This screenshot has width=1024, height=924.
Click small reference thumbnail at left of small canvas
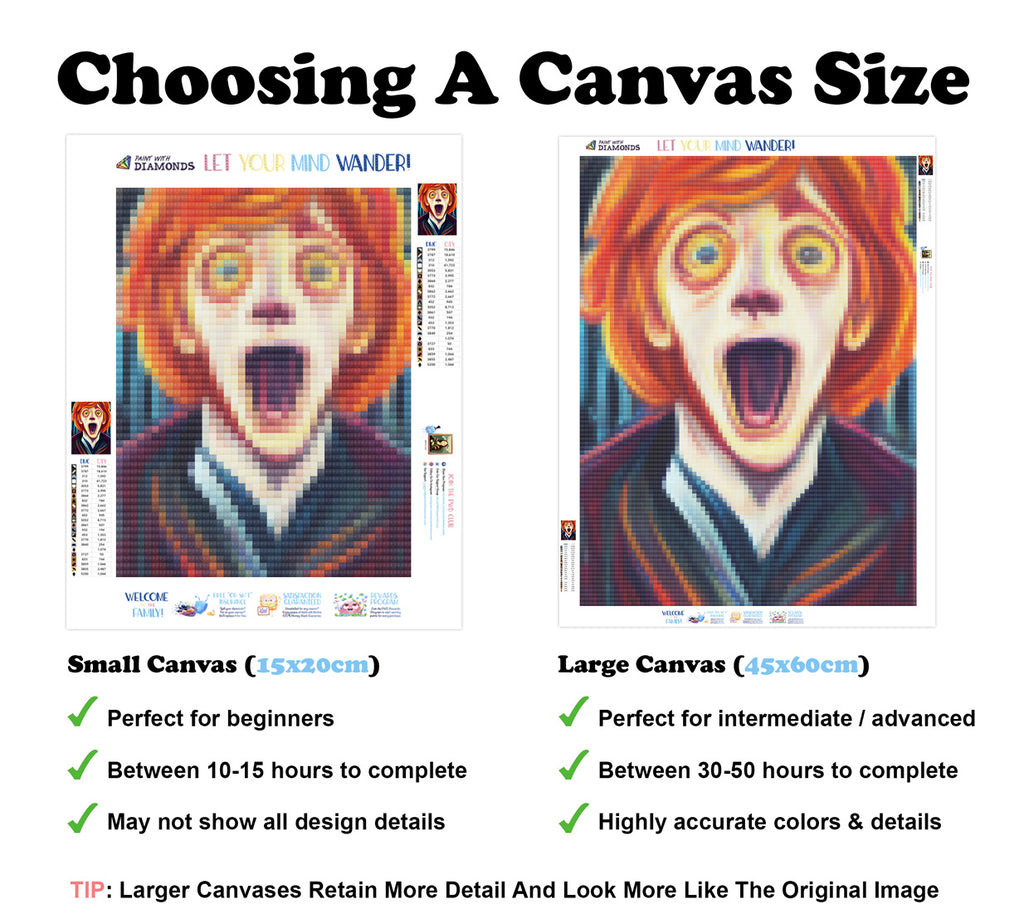[x=91, y=428]
